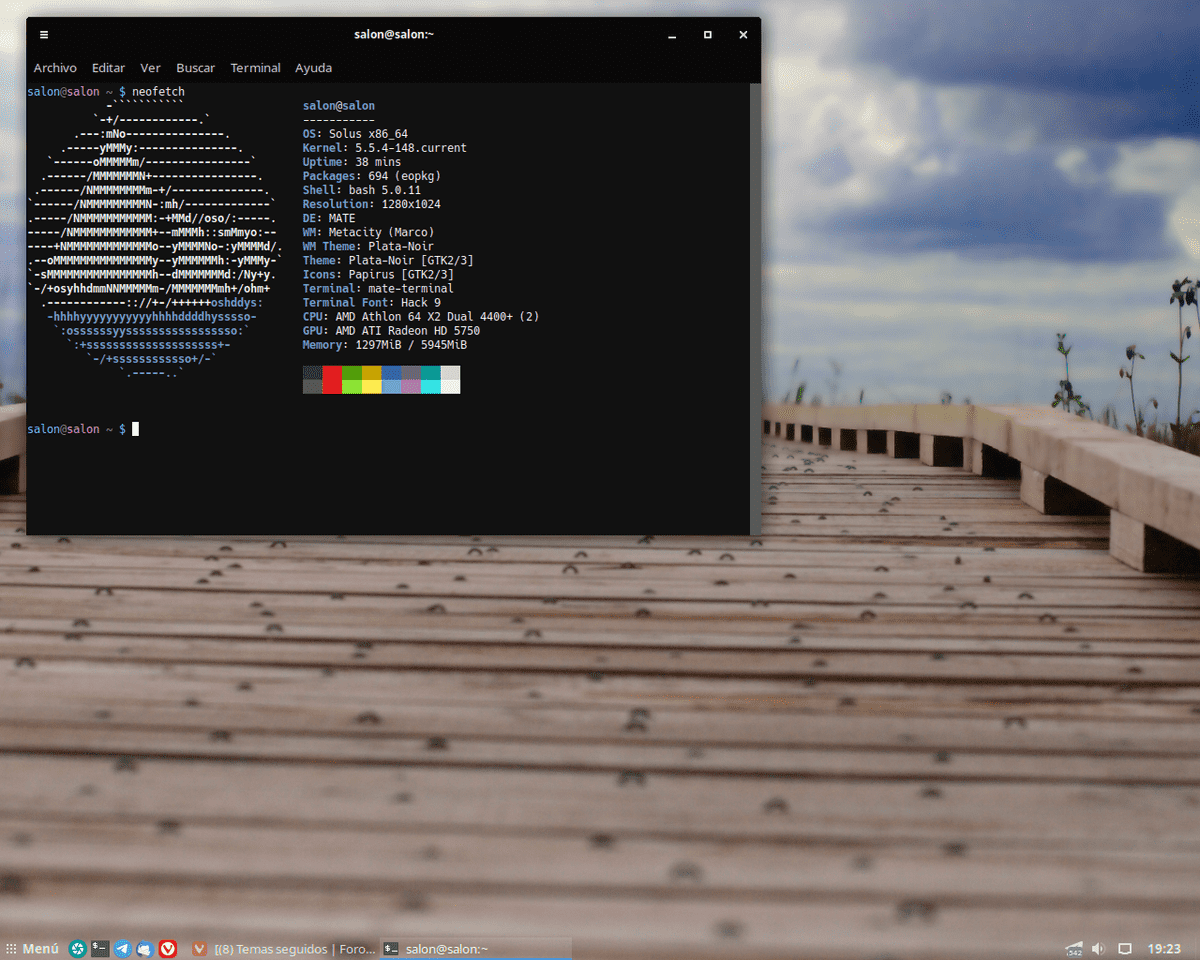Click the Packages: 694 (eopkg) line
This screenshot has height=960, width=1200.
(x=372, y=176)
